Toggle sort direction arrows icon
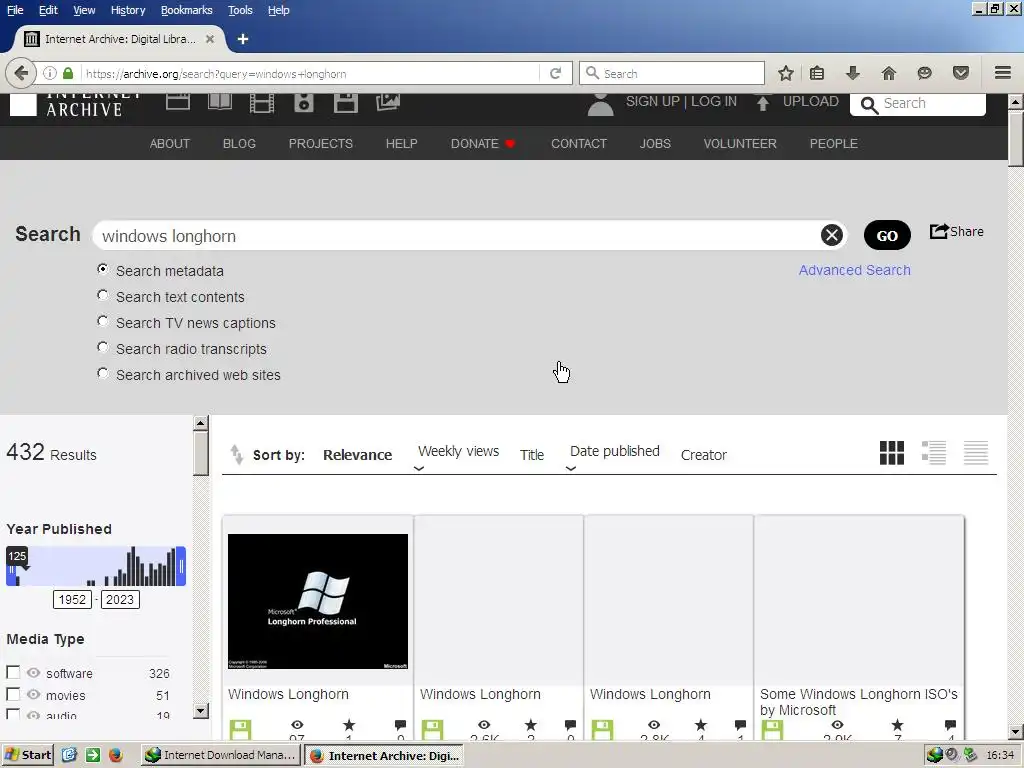The width and height of the screenshot is (1024, 768). pyautogui.click(x=236, y=454)
